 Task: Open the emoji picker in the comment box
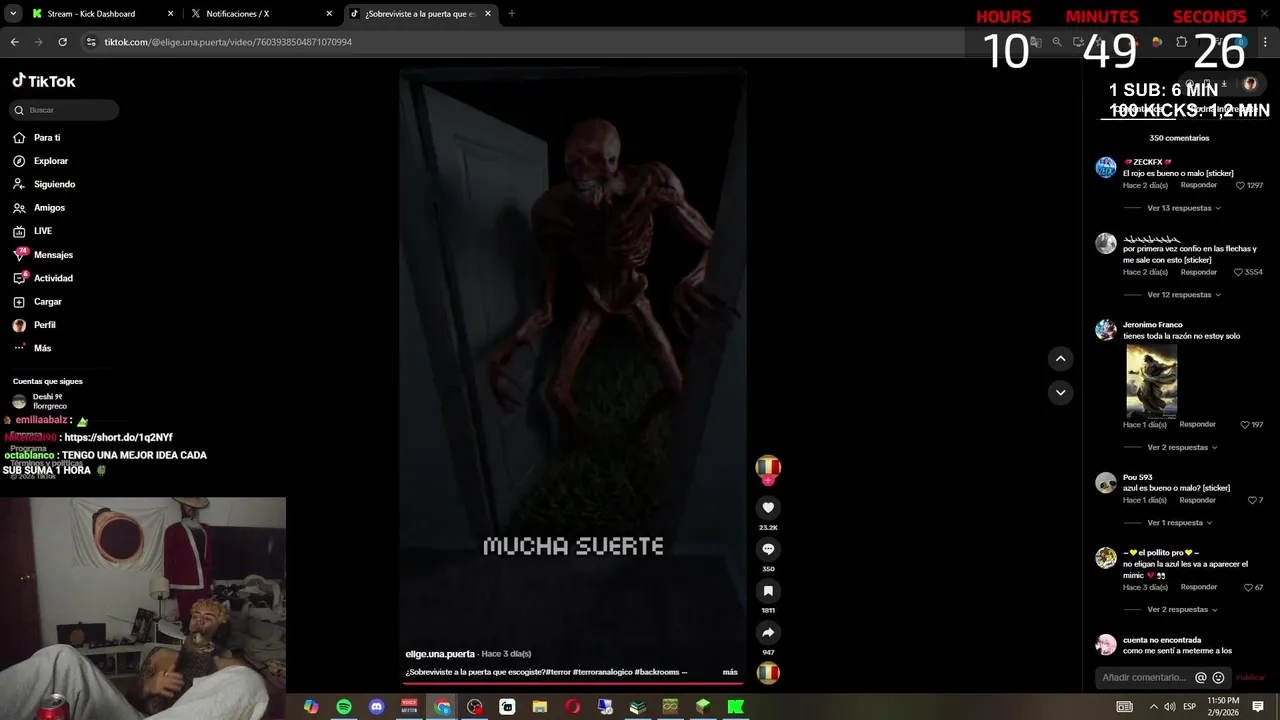click(x=1218, y=677)
